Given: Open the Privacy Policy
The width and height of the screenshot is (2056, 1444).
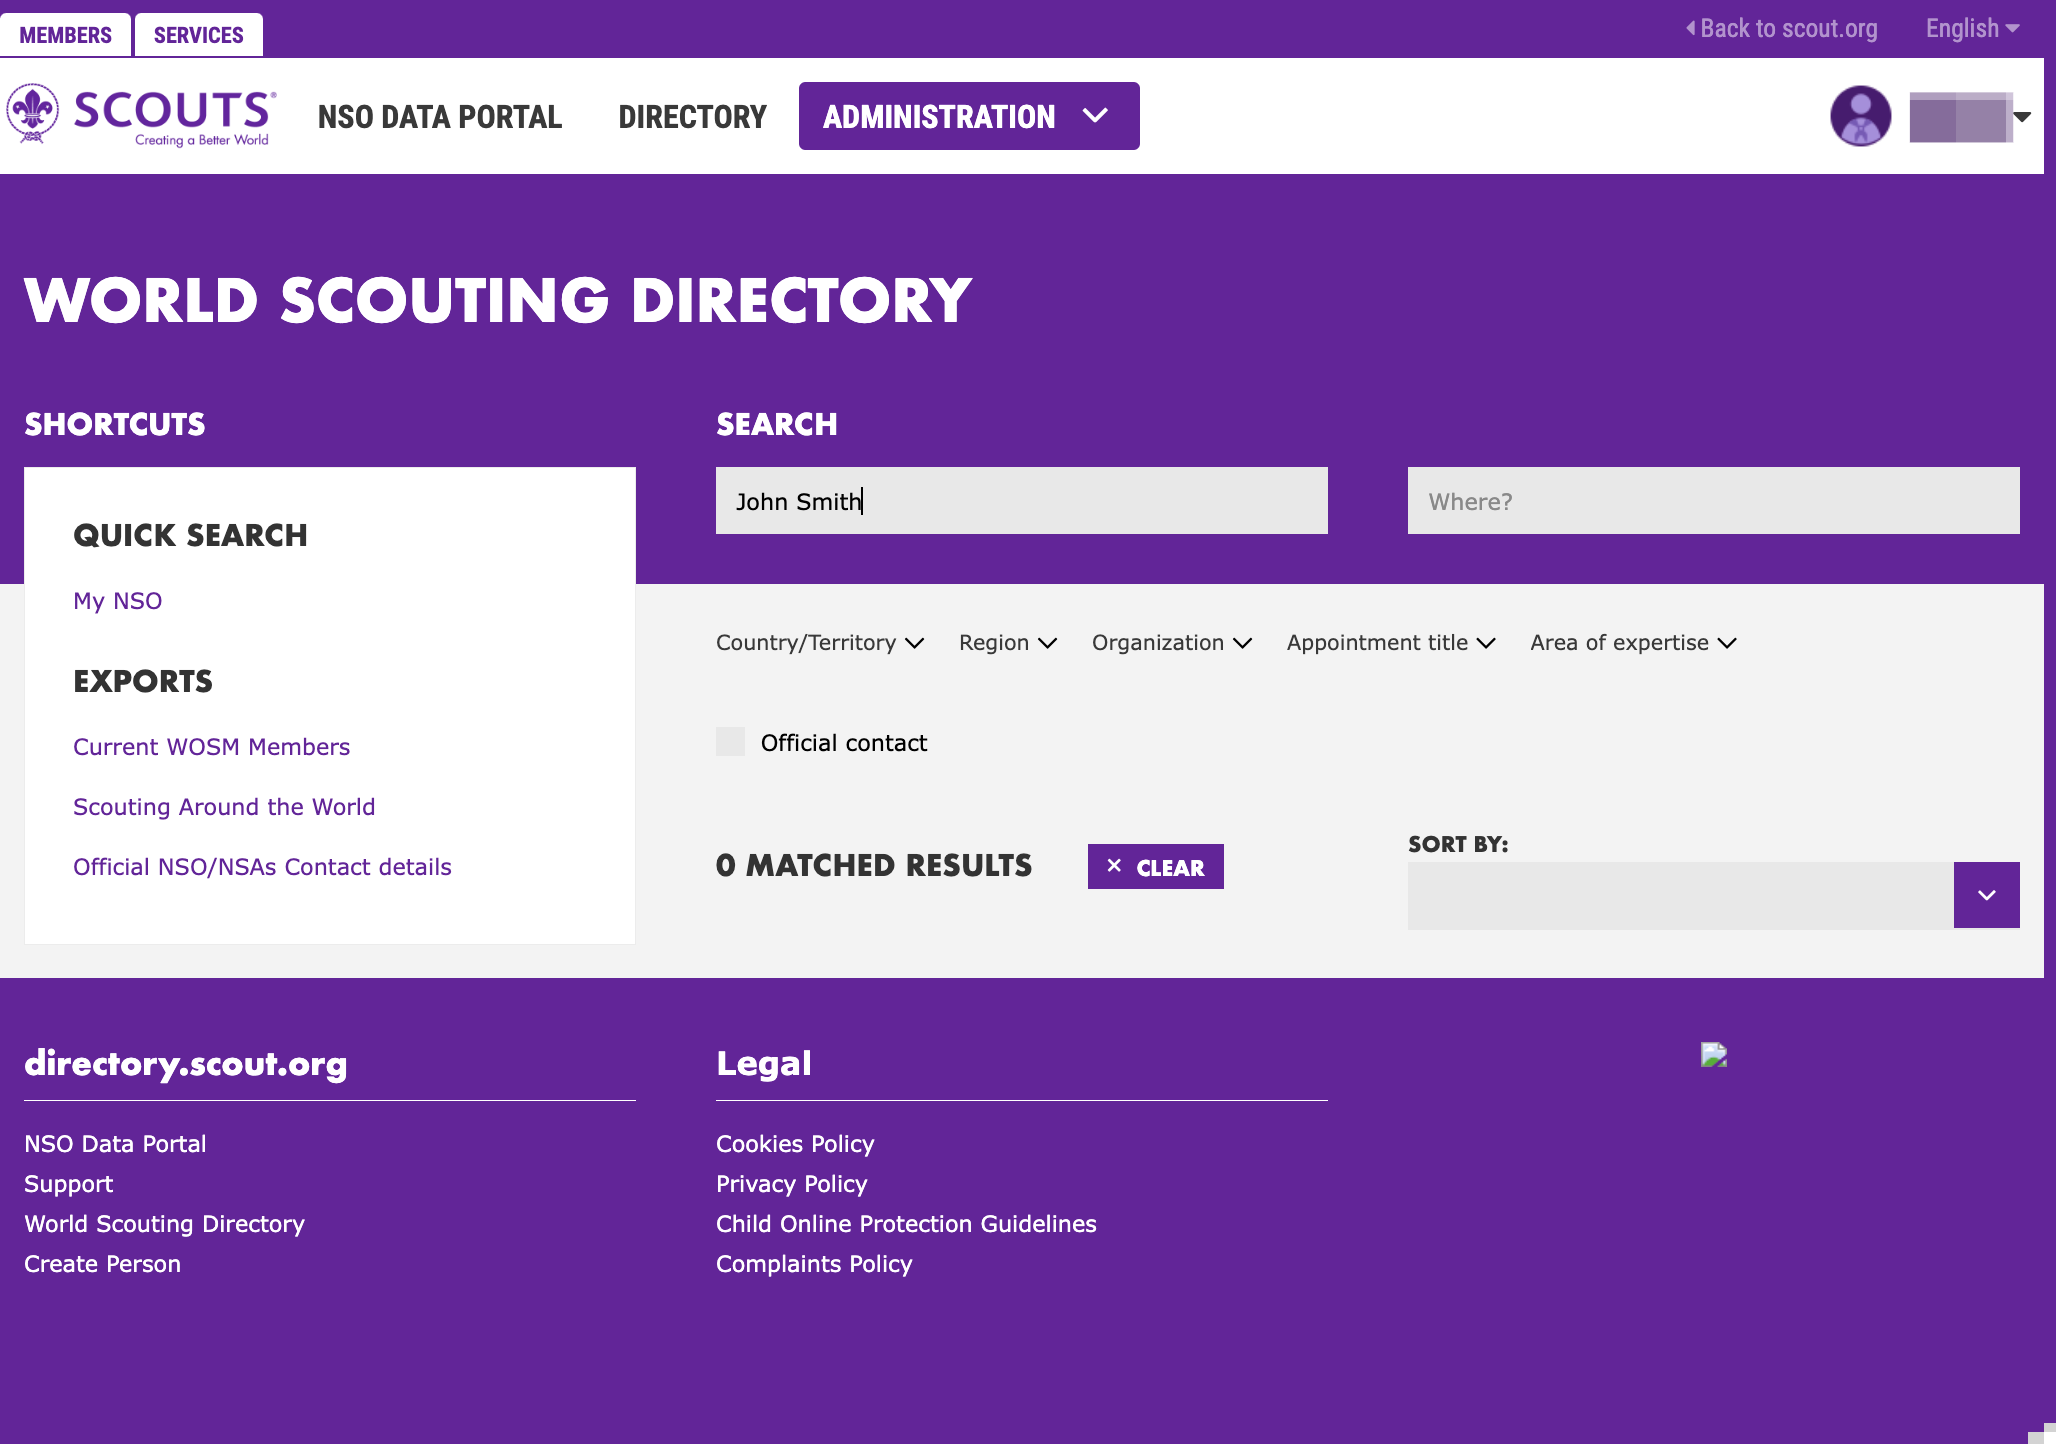Looking at the screenshot, I should tap(791, 1184).
